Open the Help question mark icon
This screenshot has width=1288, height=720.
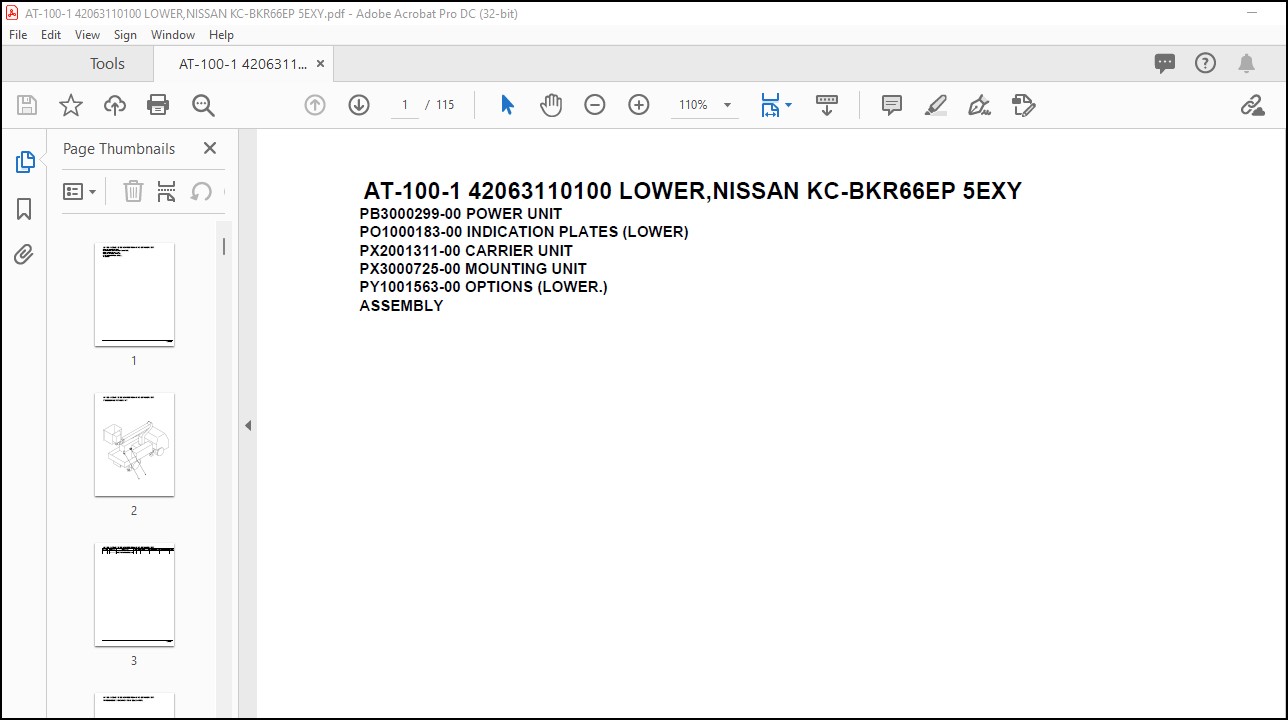(x=1206, y=63)
